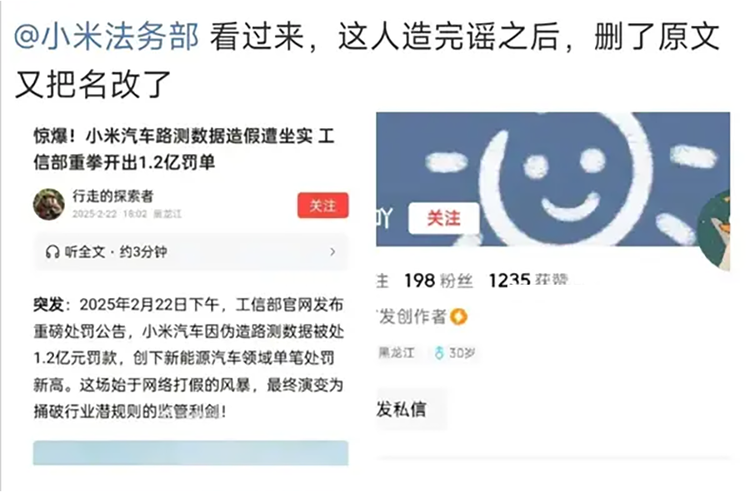Open the smiley face profile banner image
The height and width of the screenshot is (492, 750).
pos(553,179)
